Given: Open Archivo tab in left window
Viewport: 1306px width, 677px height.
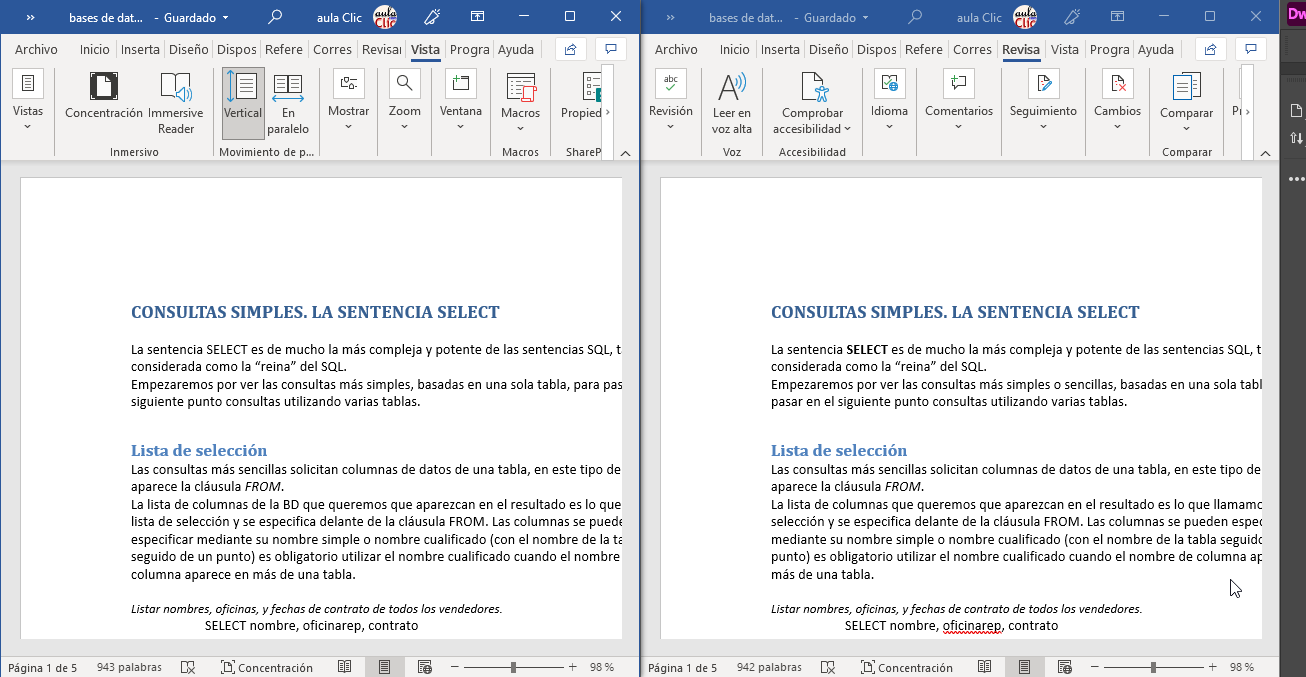Looking at the screenshot, I should tap(36, 49).
